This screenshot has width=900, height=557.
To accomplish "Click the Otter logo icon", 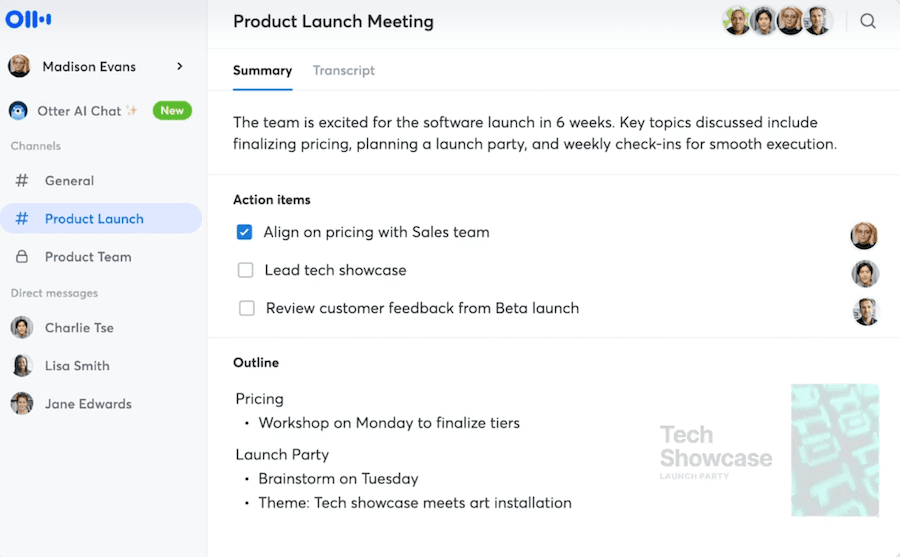I will pos(29,20).
